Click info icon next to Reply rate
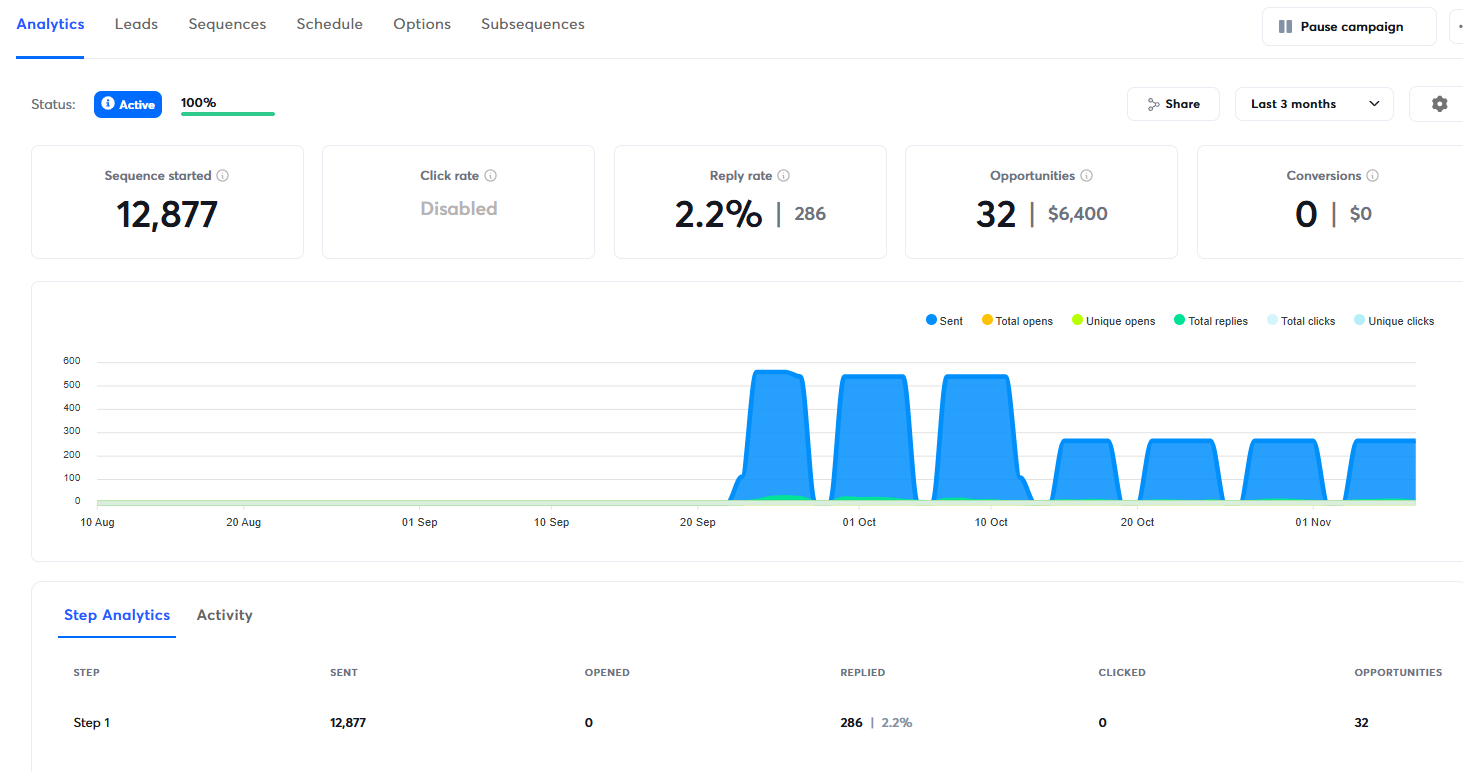1463x772 pixels. tap(784, 176)
